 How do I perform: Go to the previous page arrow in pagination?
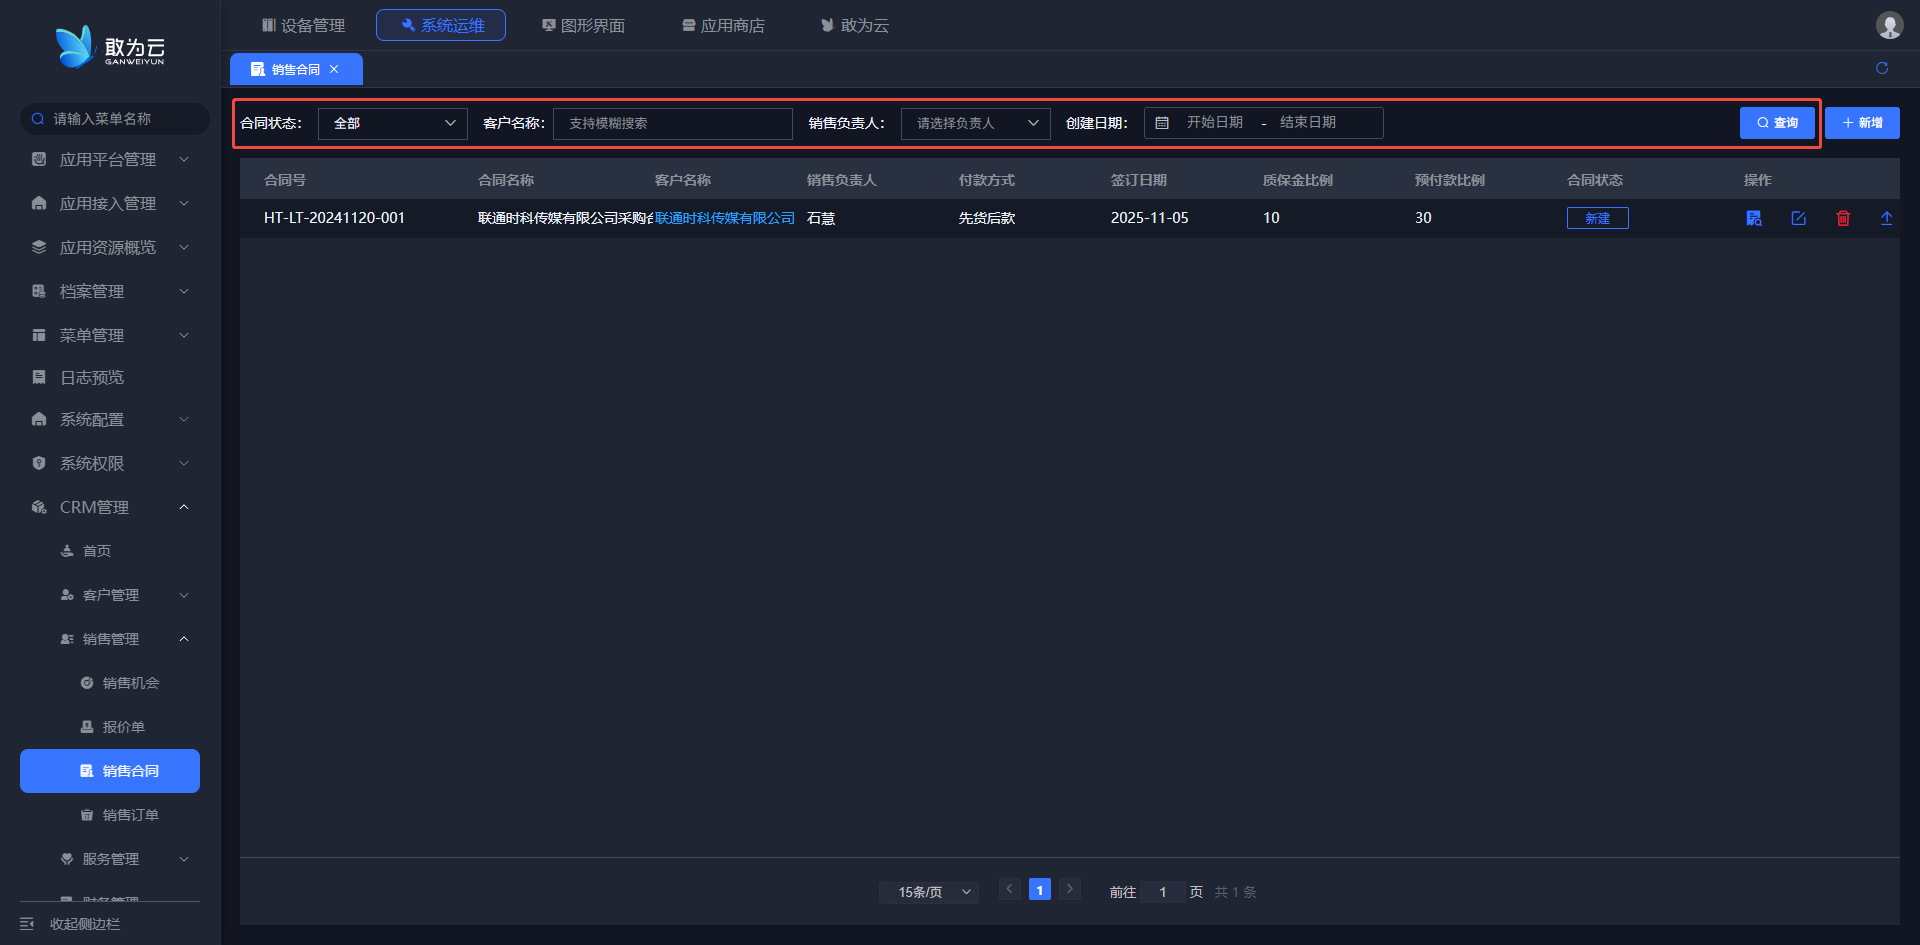1010,889
